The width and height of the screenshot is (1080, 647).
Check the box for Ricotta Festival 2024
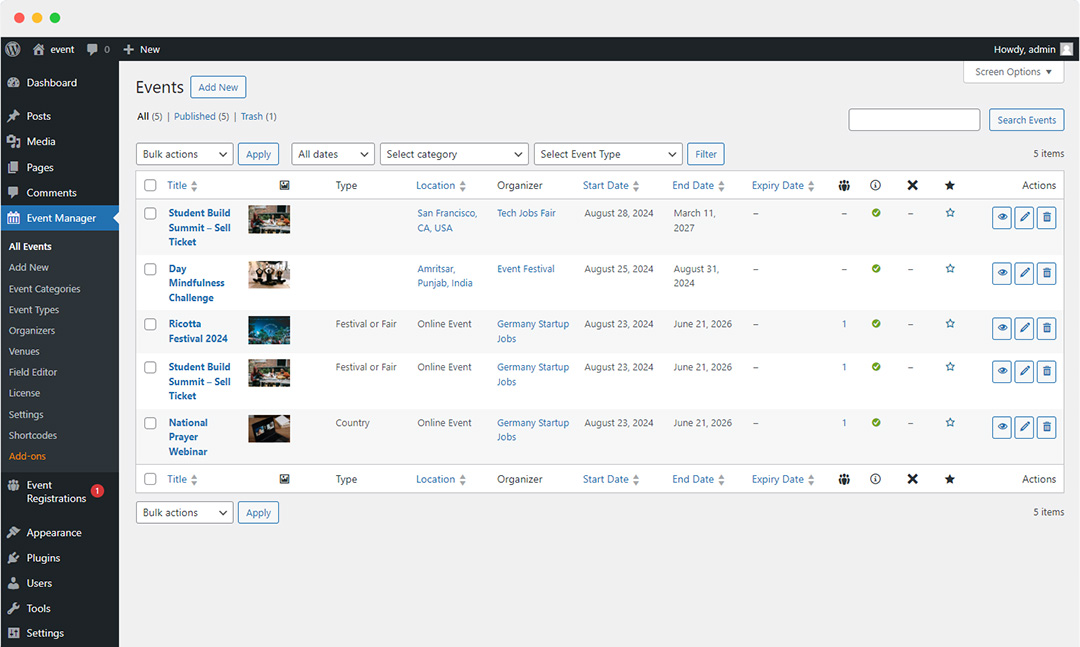(150, 324)
